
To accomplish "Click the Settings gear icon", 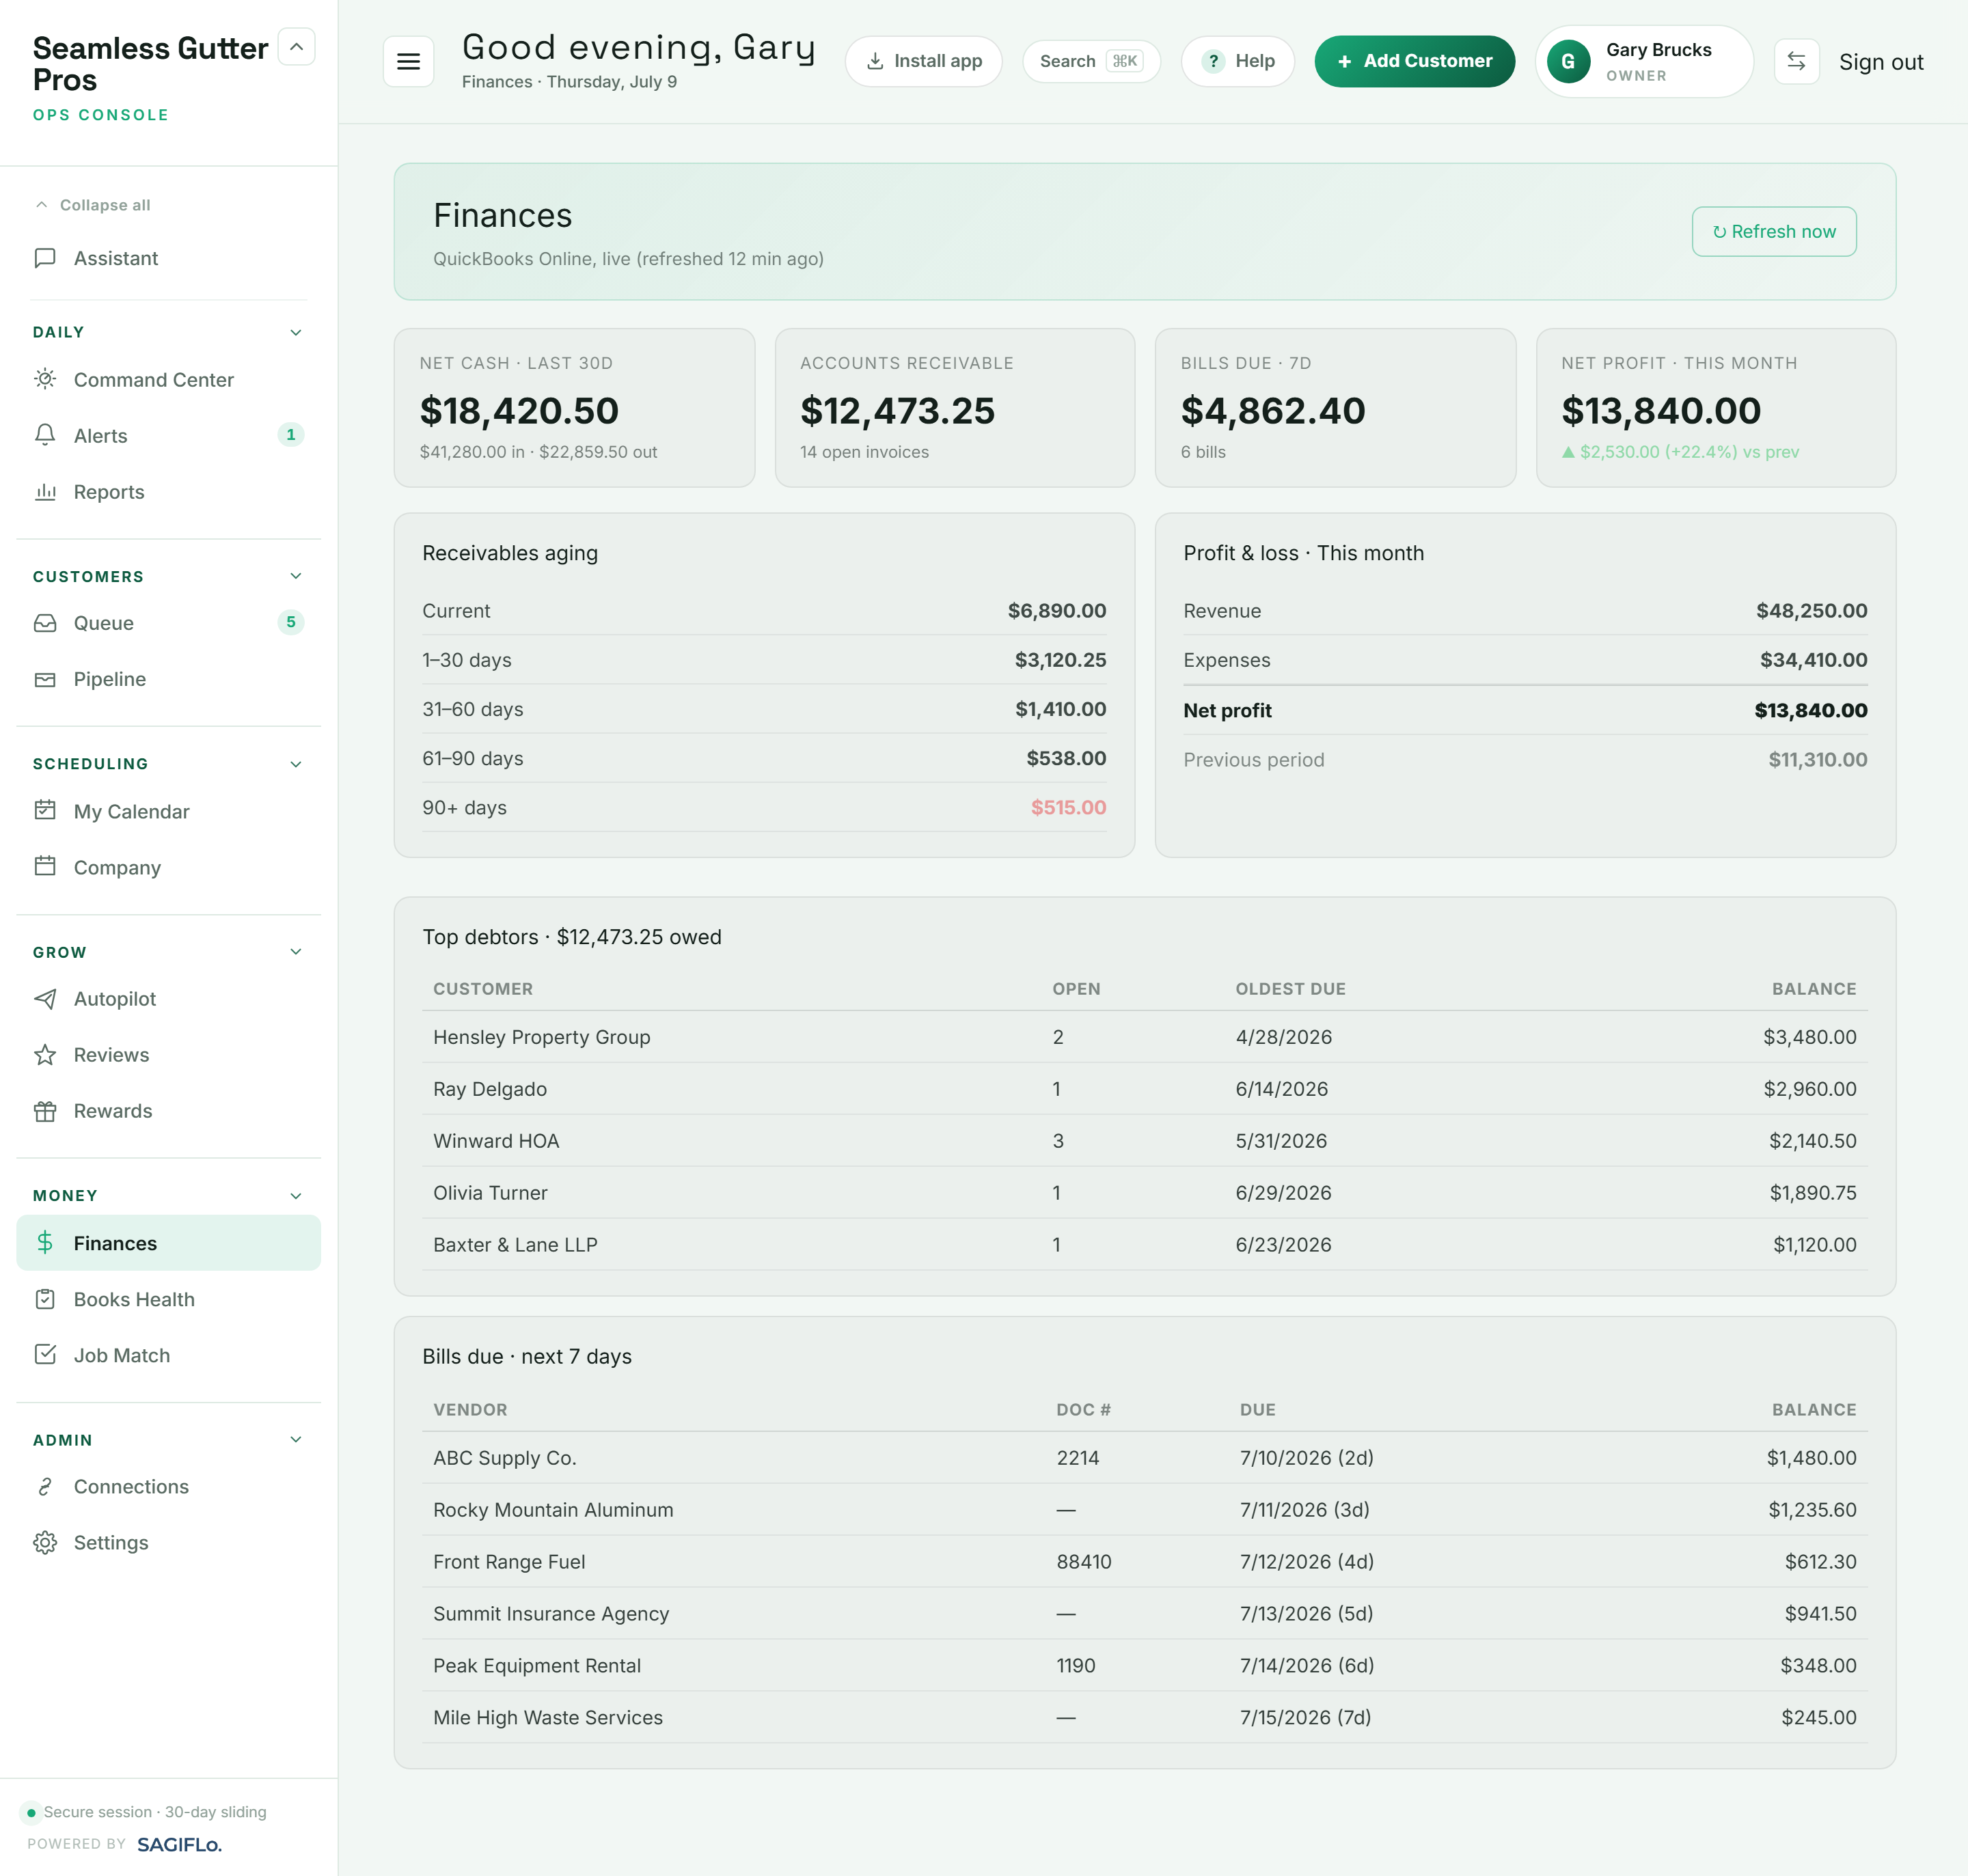I will pos(45,1542).
